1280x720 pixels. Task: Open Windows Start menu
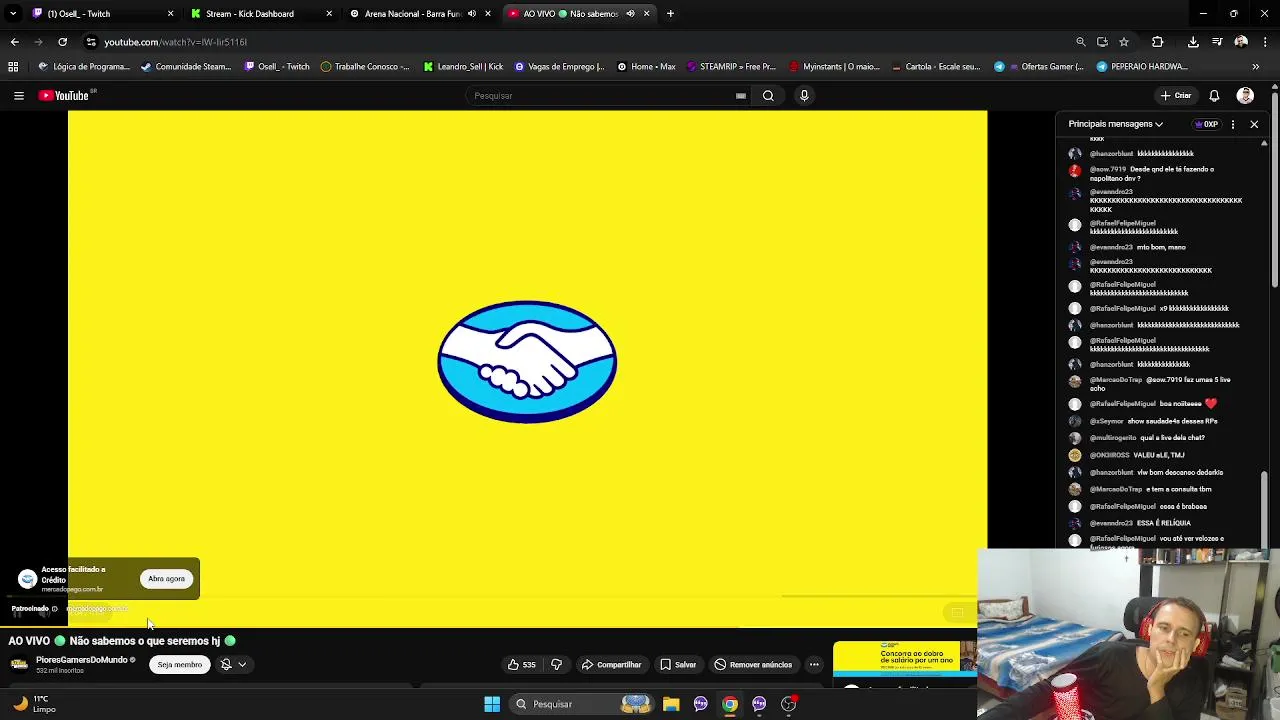(492, 704)
